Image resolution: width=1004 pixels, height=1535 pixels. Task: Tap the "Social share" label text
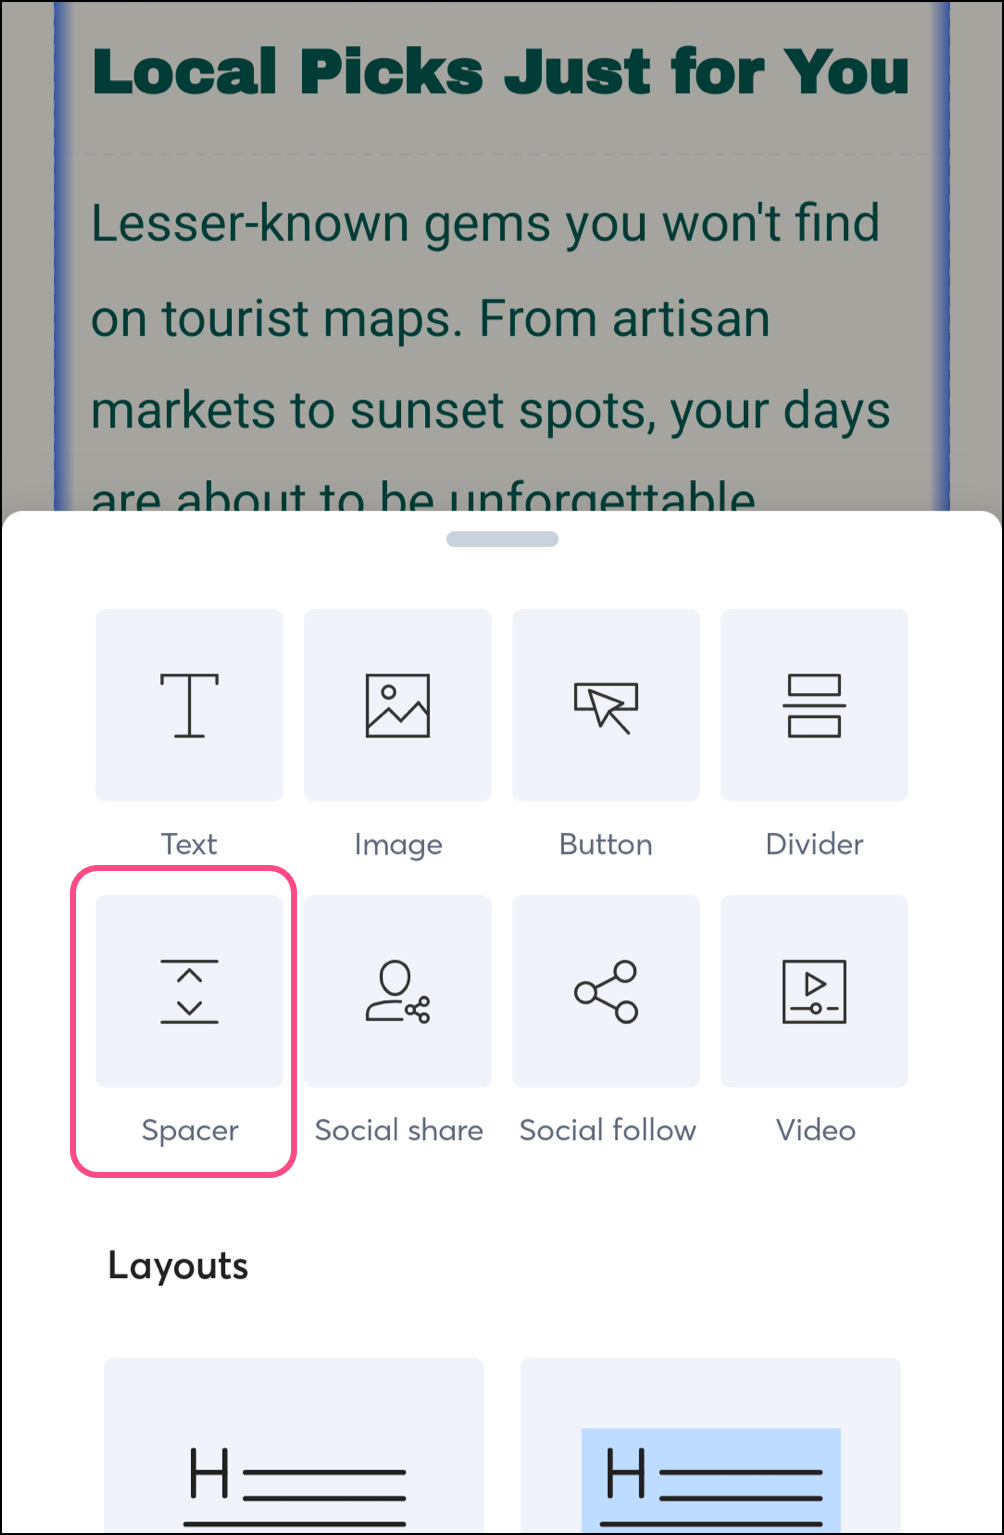pos(399,1131)
